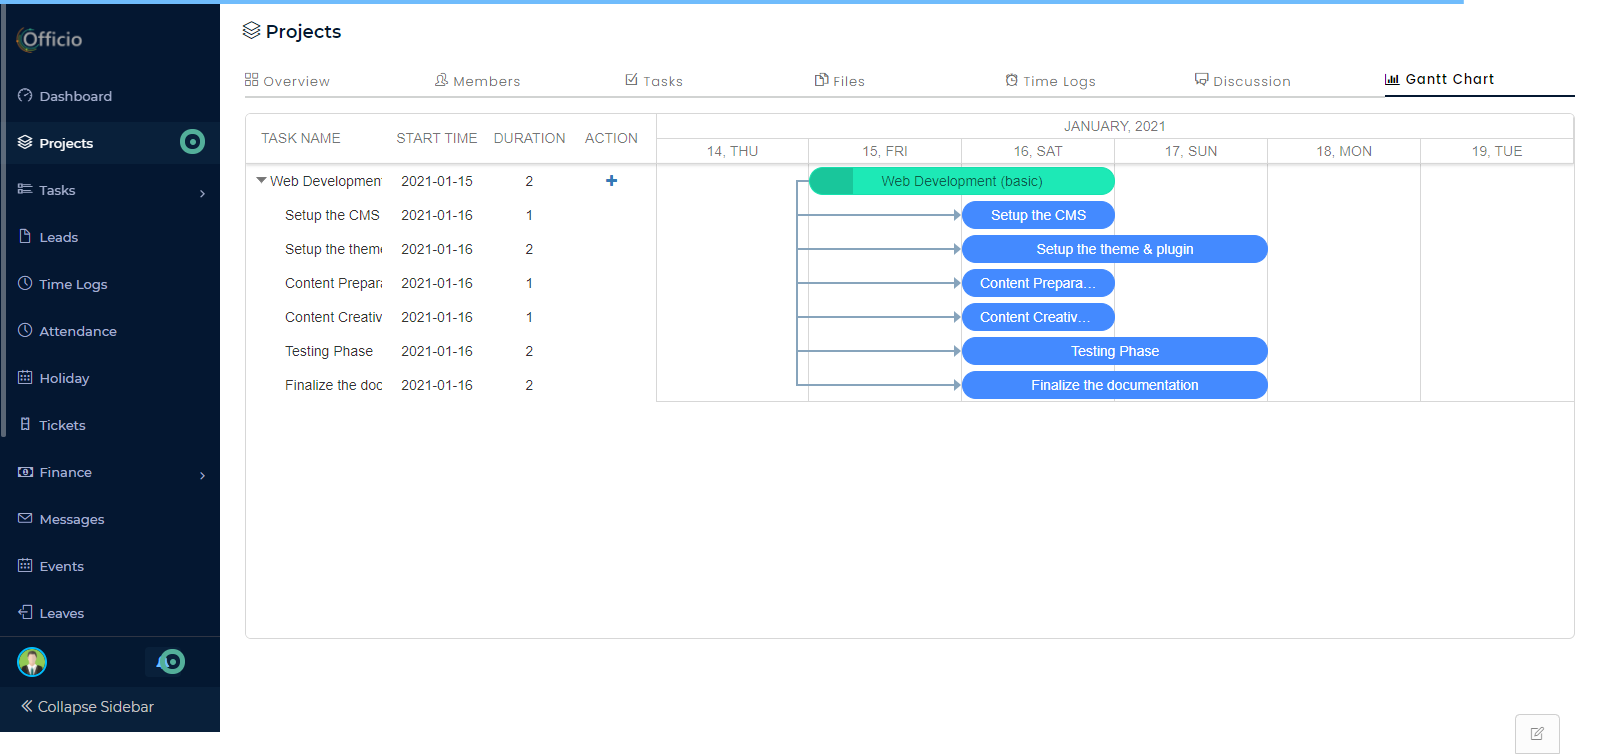Select the Content Creative task row
This screenshot has width=1600, height=754.
[451, 317]
